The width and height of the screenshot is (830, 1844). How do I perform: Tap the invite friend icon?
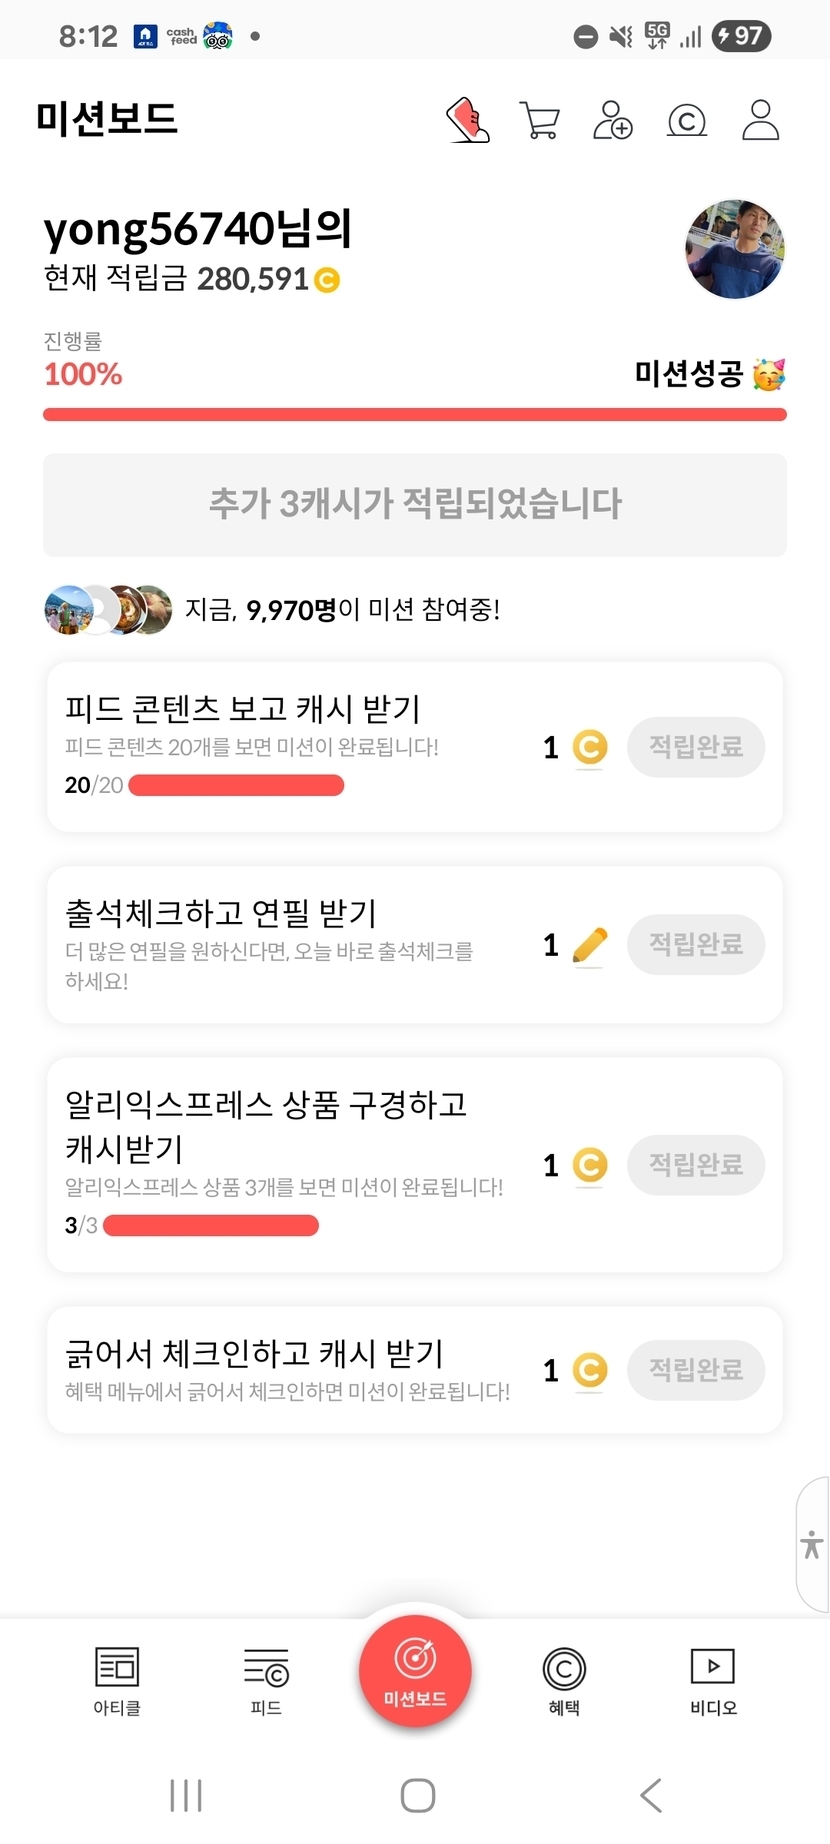coord(613,120)
